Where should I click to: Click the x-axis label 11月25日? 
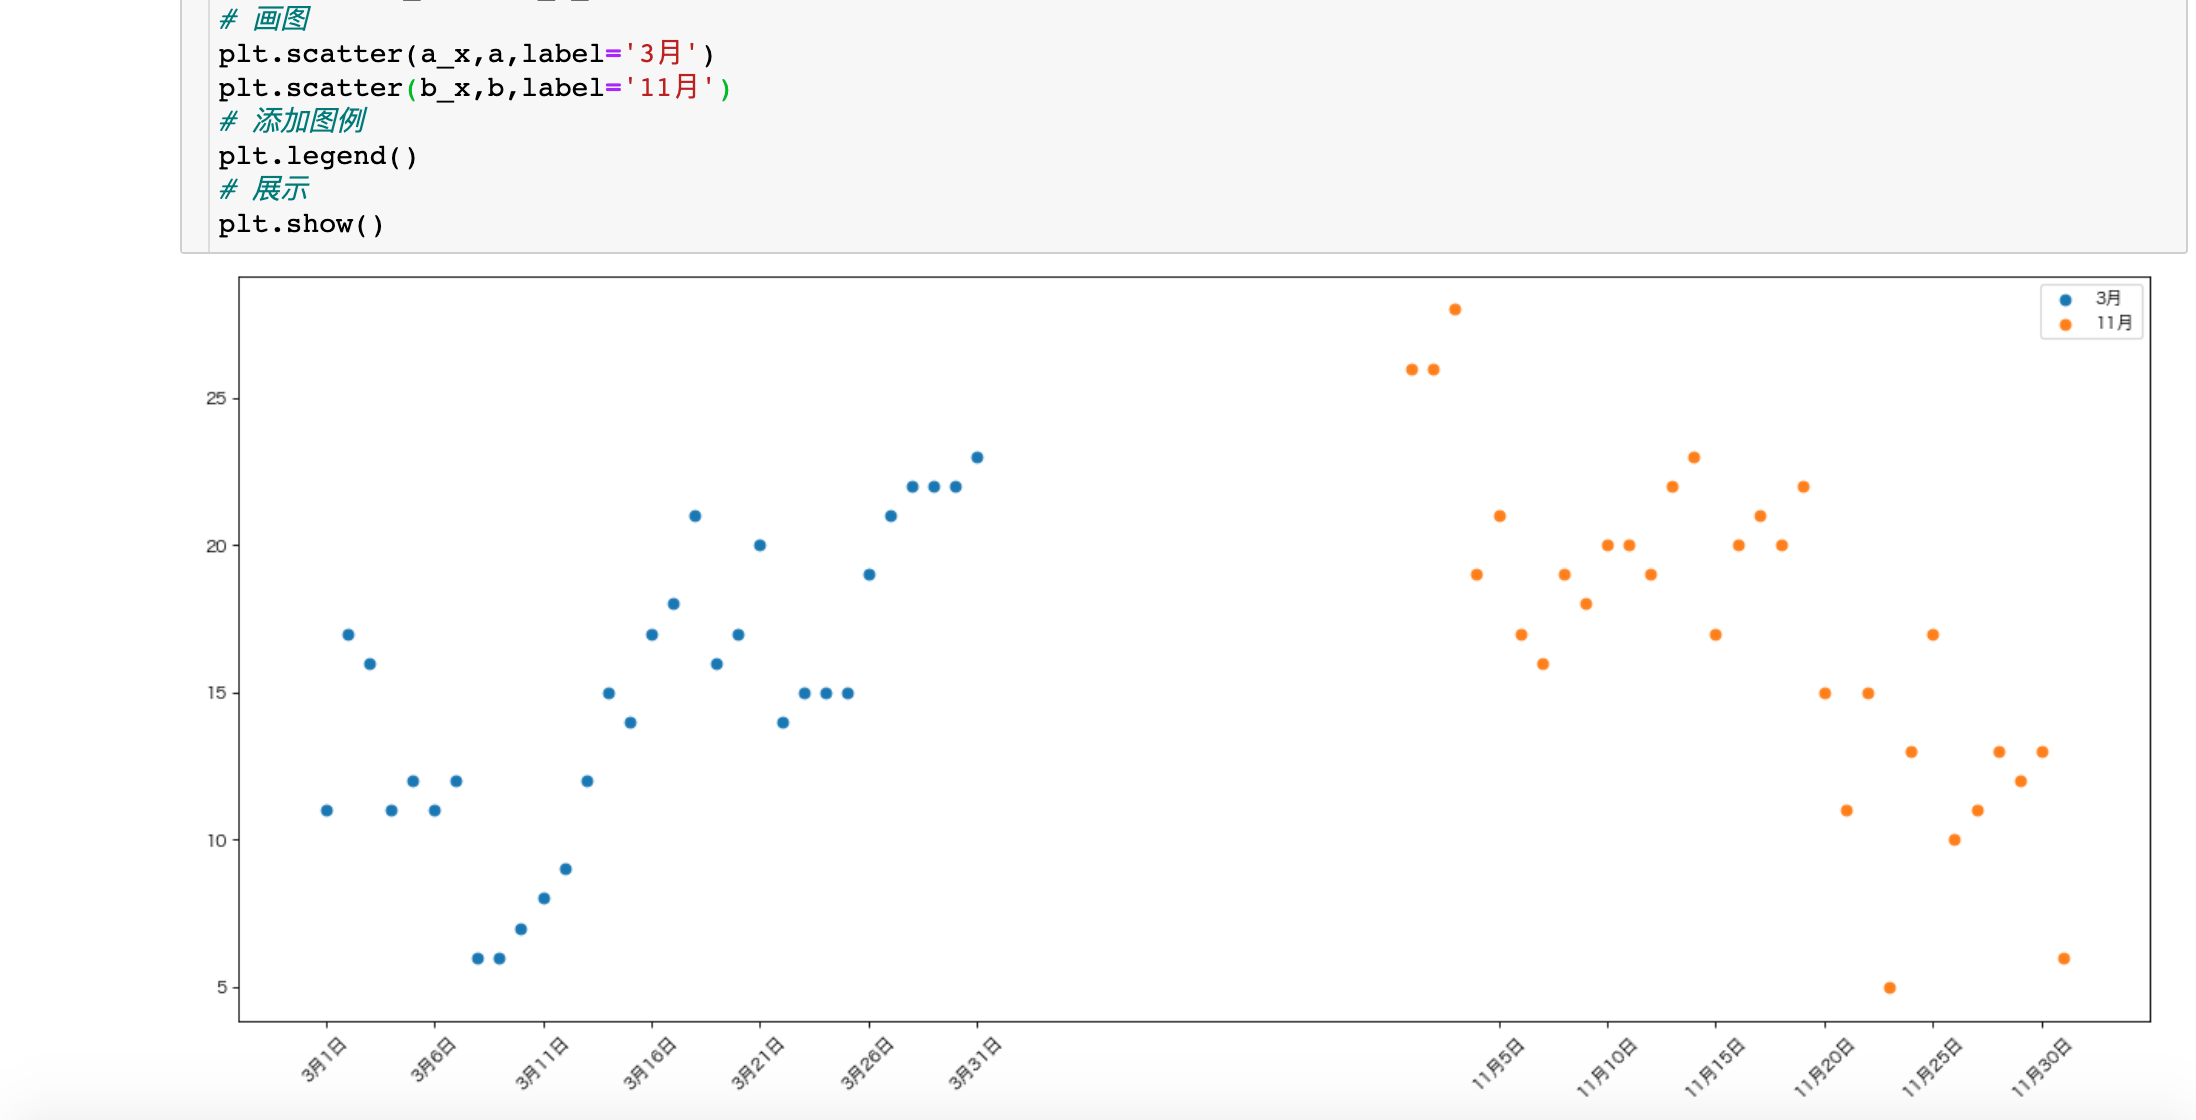(x=1931, y=1067)
